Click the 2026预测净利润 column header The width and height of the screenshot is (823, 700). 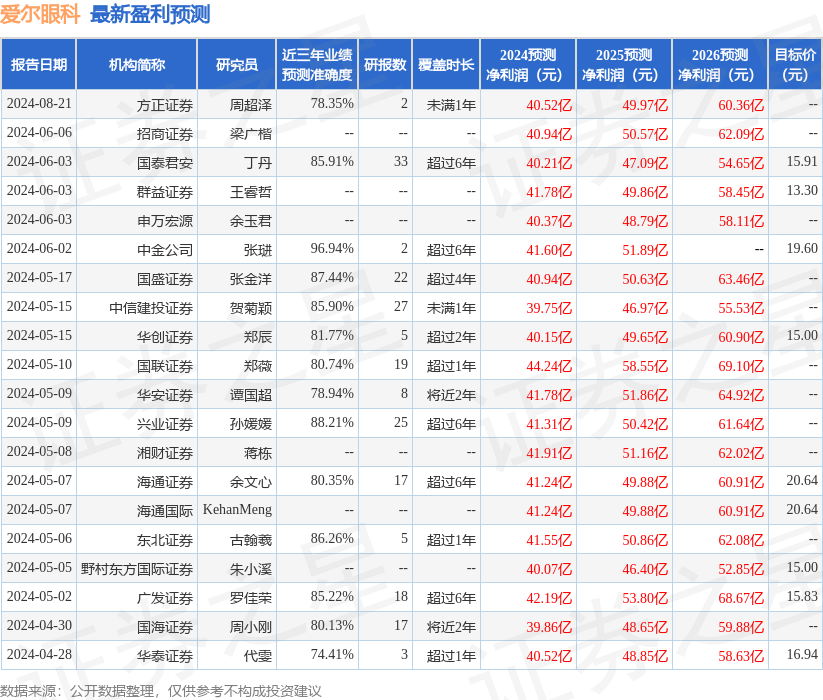click(x=720, y=65)
